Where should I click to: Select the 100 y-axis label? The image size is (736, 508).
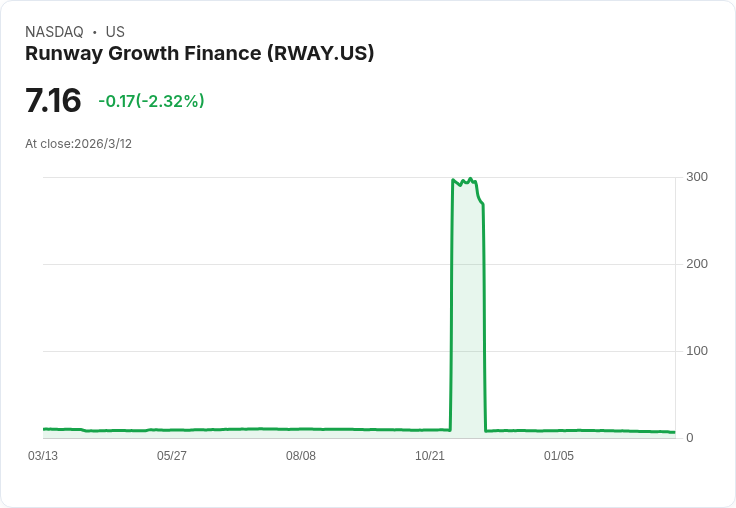[697, 351]
